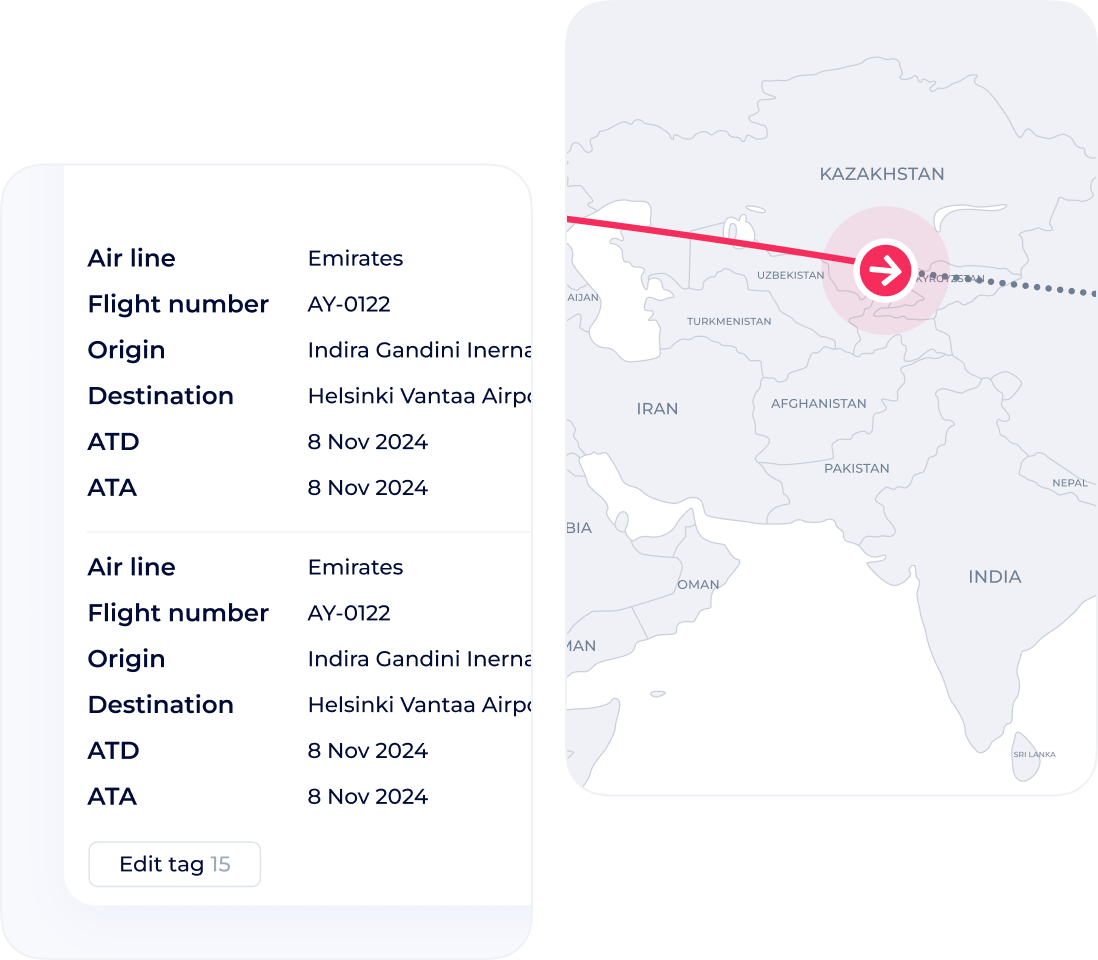Click first flight number AY-0122
This screenshot has width=1098, height=960.
coord(349,304)
